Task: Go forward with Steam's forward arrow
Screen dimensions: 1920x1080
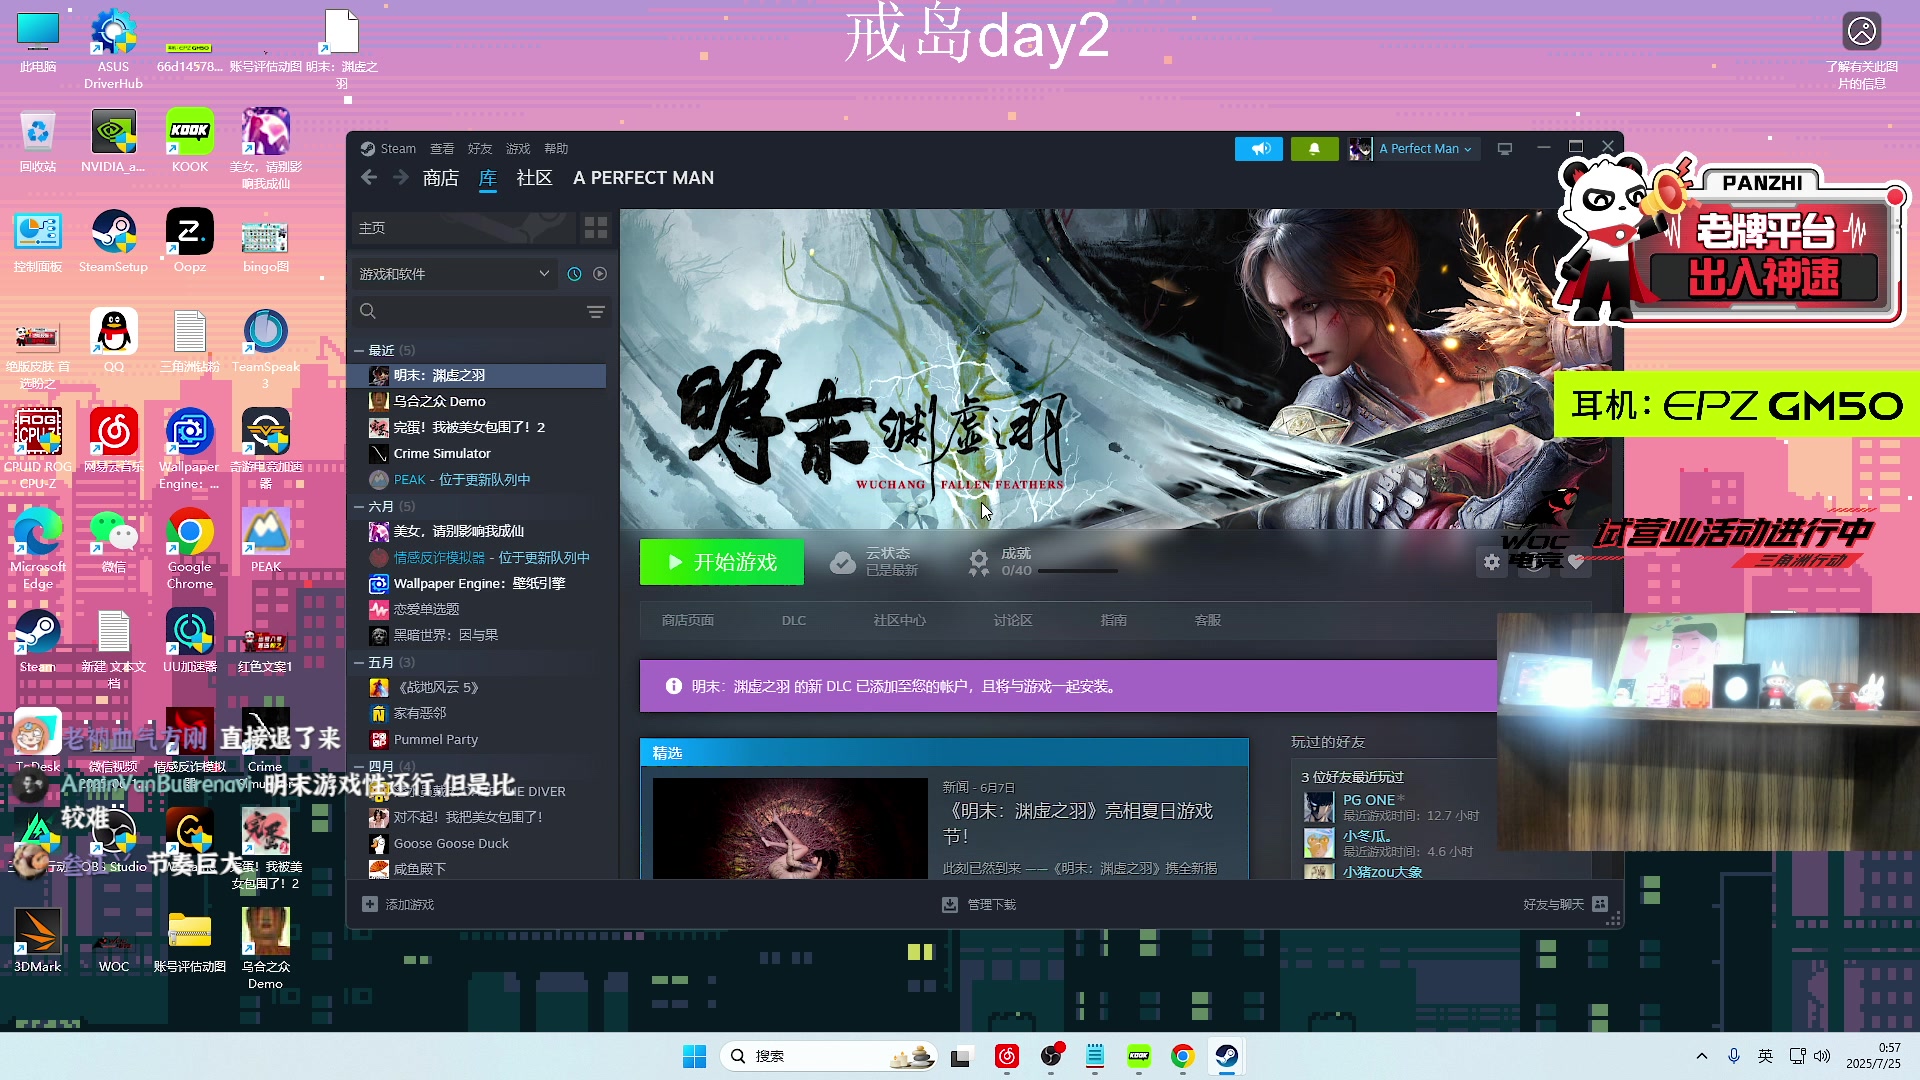Action: pos(401,177)
